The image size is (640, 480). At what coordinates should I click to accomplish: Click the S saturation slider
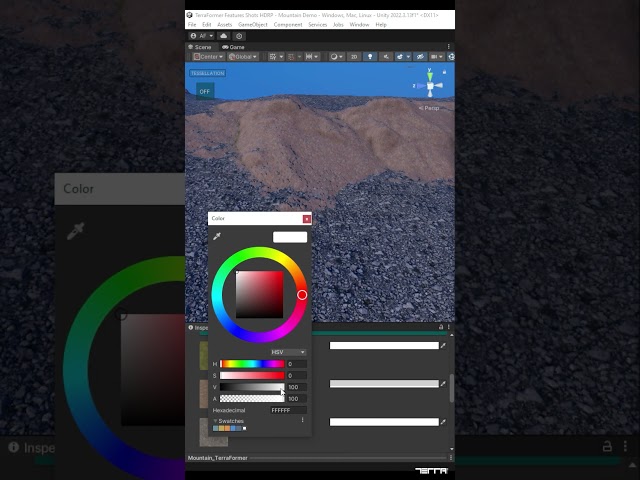[252, 376]
